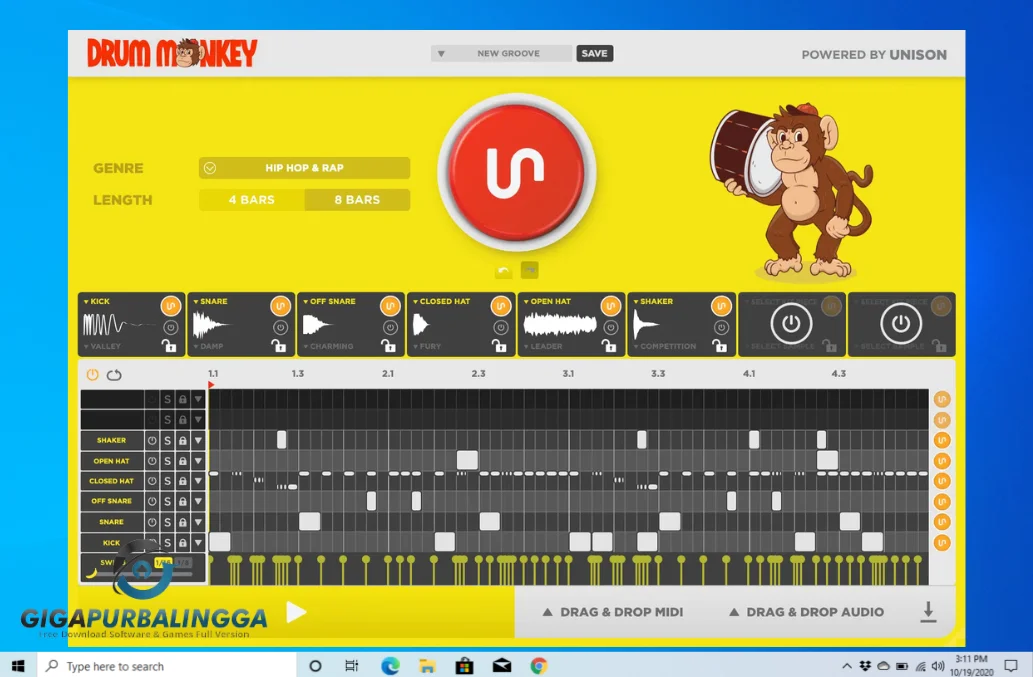Regenerate the Open Hat row pattern in sequencer
1033x677 pixels.
pos(942,460)
